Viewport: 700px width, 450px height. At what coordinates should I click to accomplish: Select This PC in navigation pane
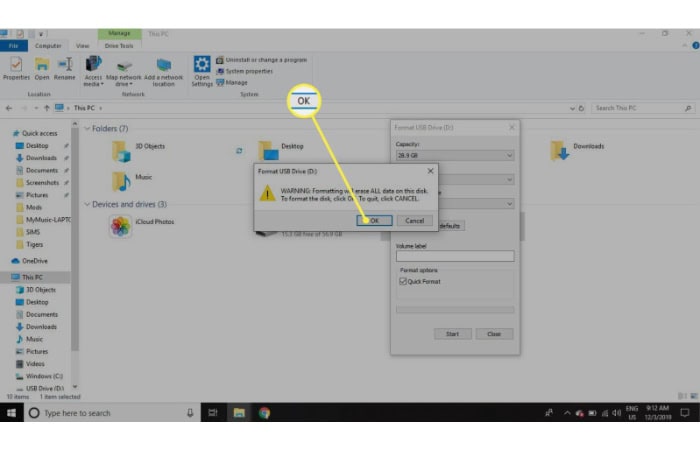click(x=27, y=277)
